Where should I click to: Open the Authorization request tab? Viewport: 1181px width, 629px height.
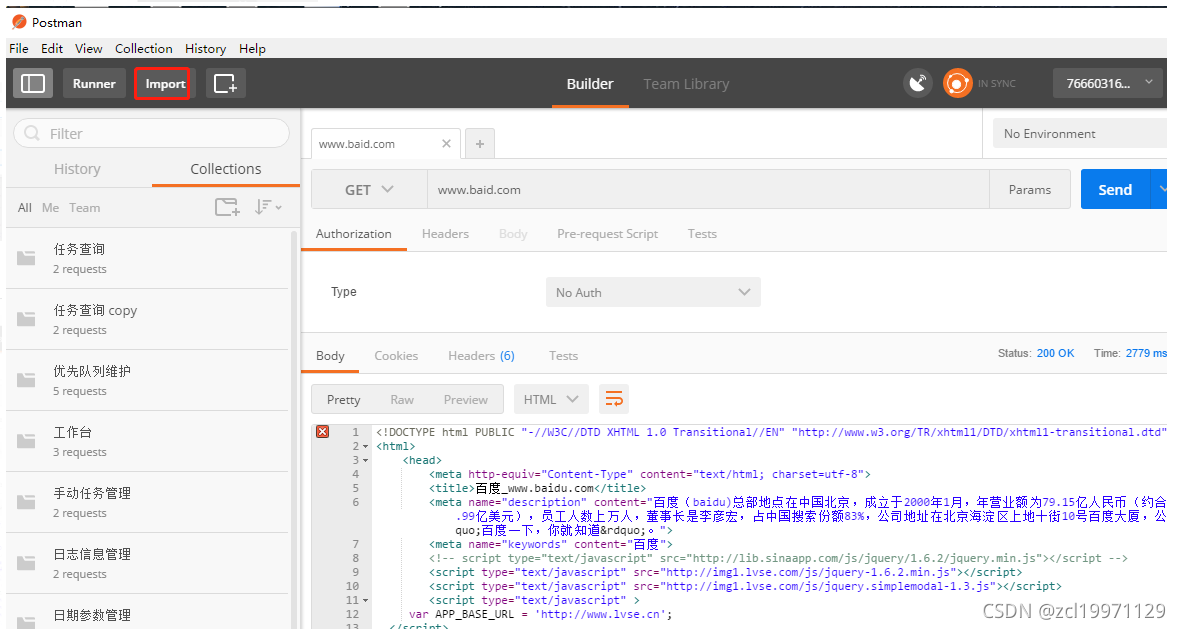click(x=353, y=234)
